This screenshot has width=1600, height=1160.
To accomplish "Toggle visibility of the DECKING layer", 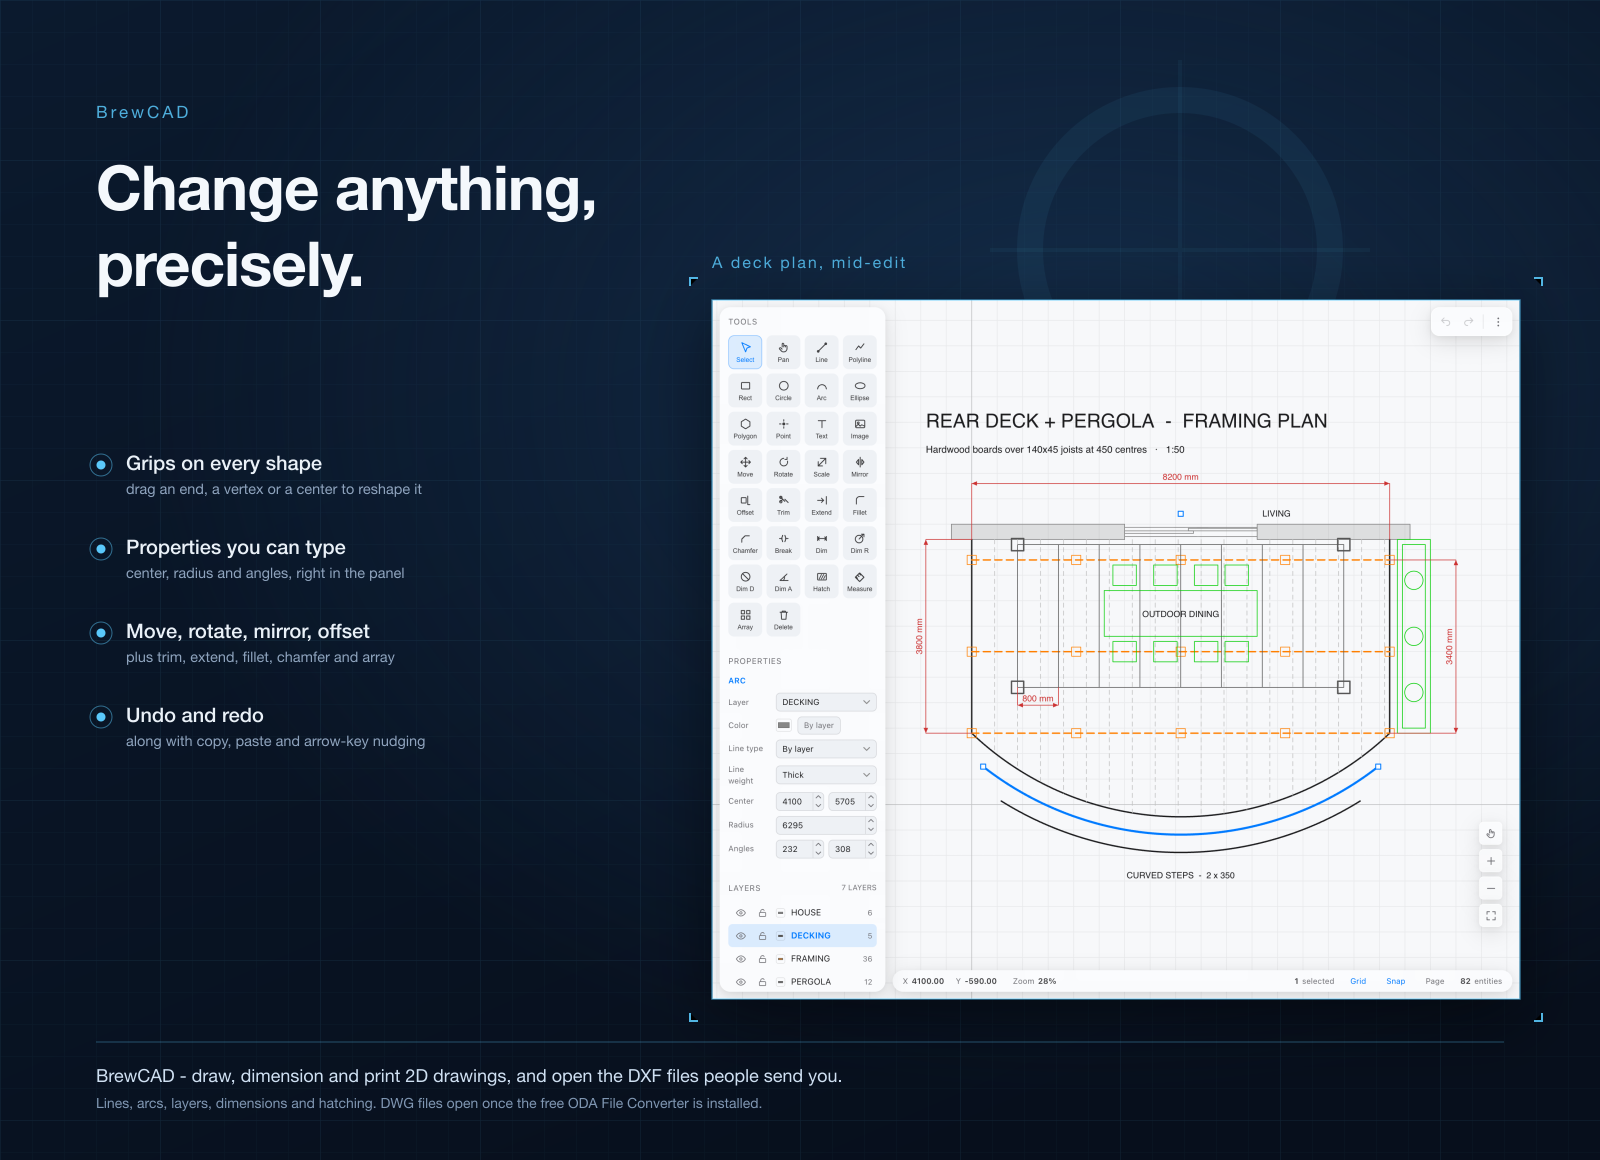I will pyautogui.click(x=741, y=936).
